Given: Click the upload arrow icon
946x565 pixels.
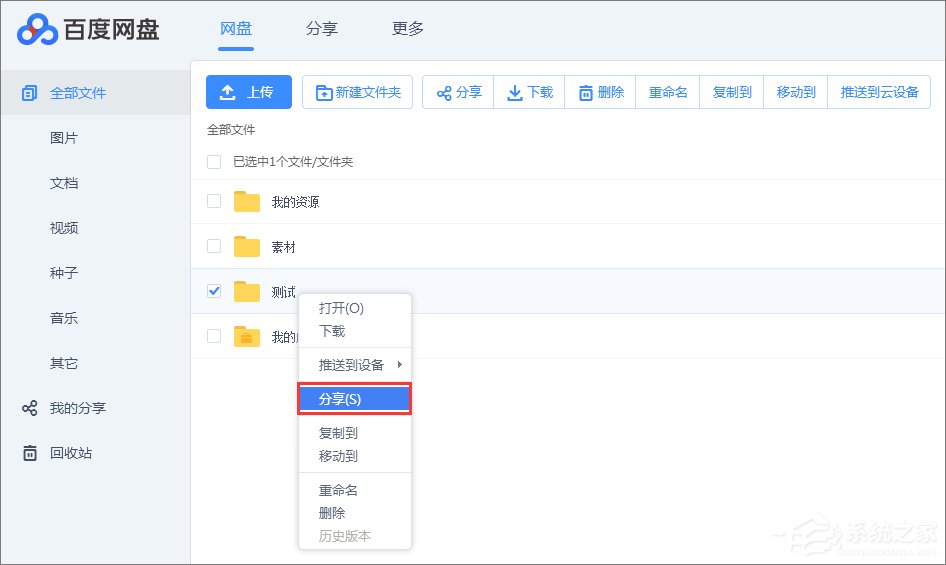Looking at the screenshot, I should coord(228,92).
